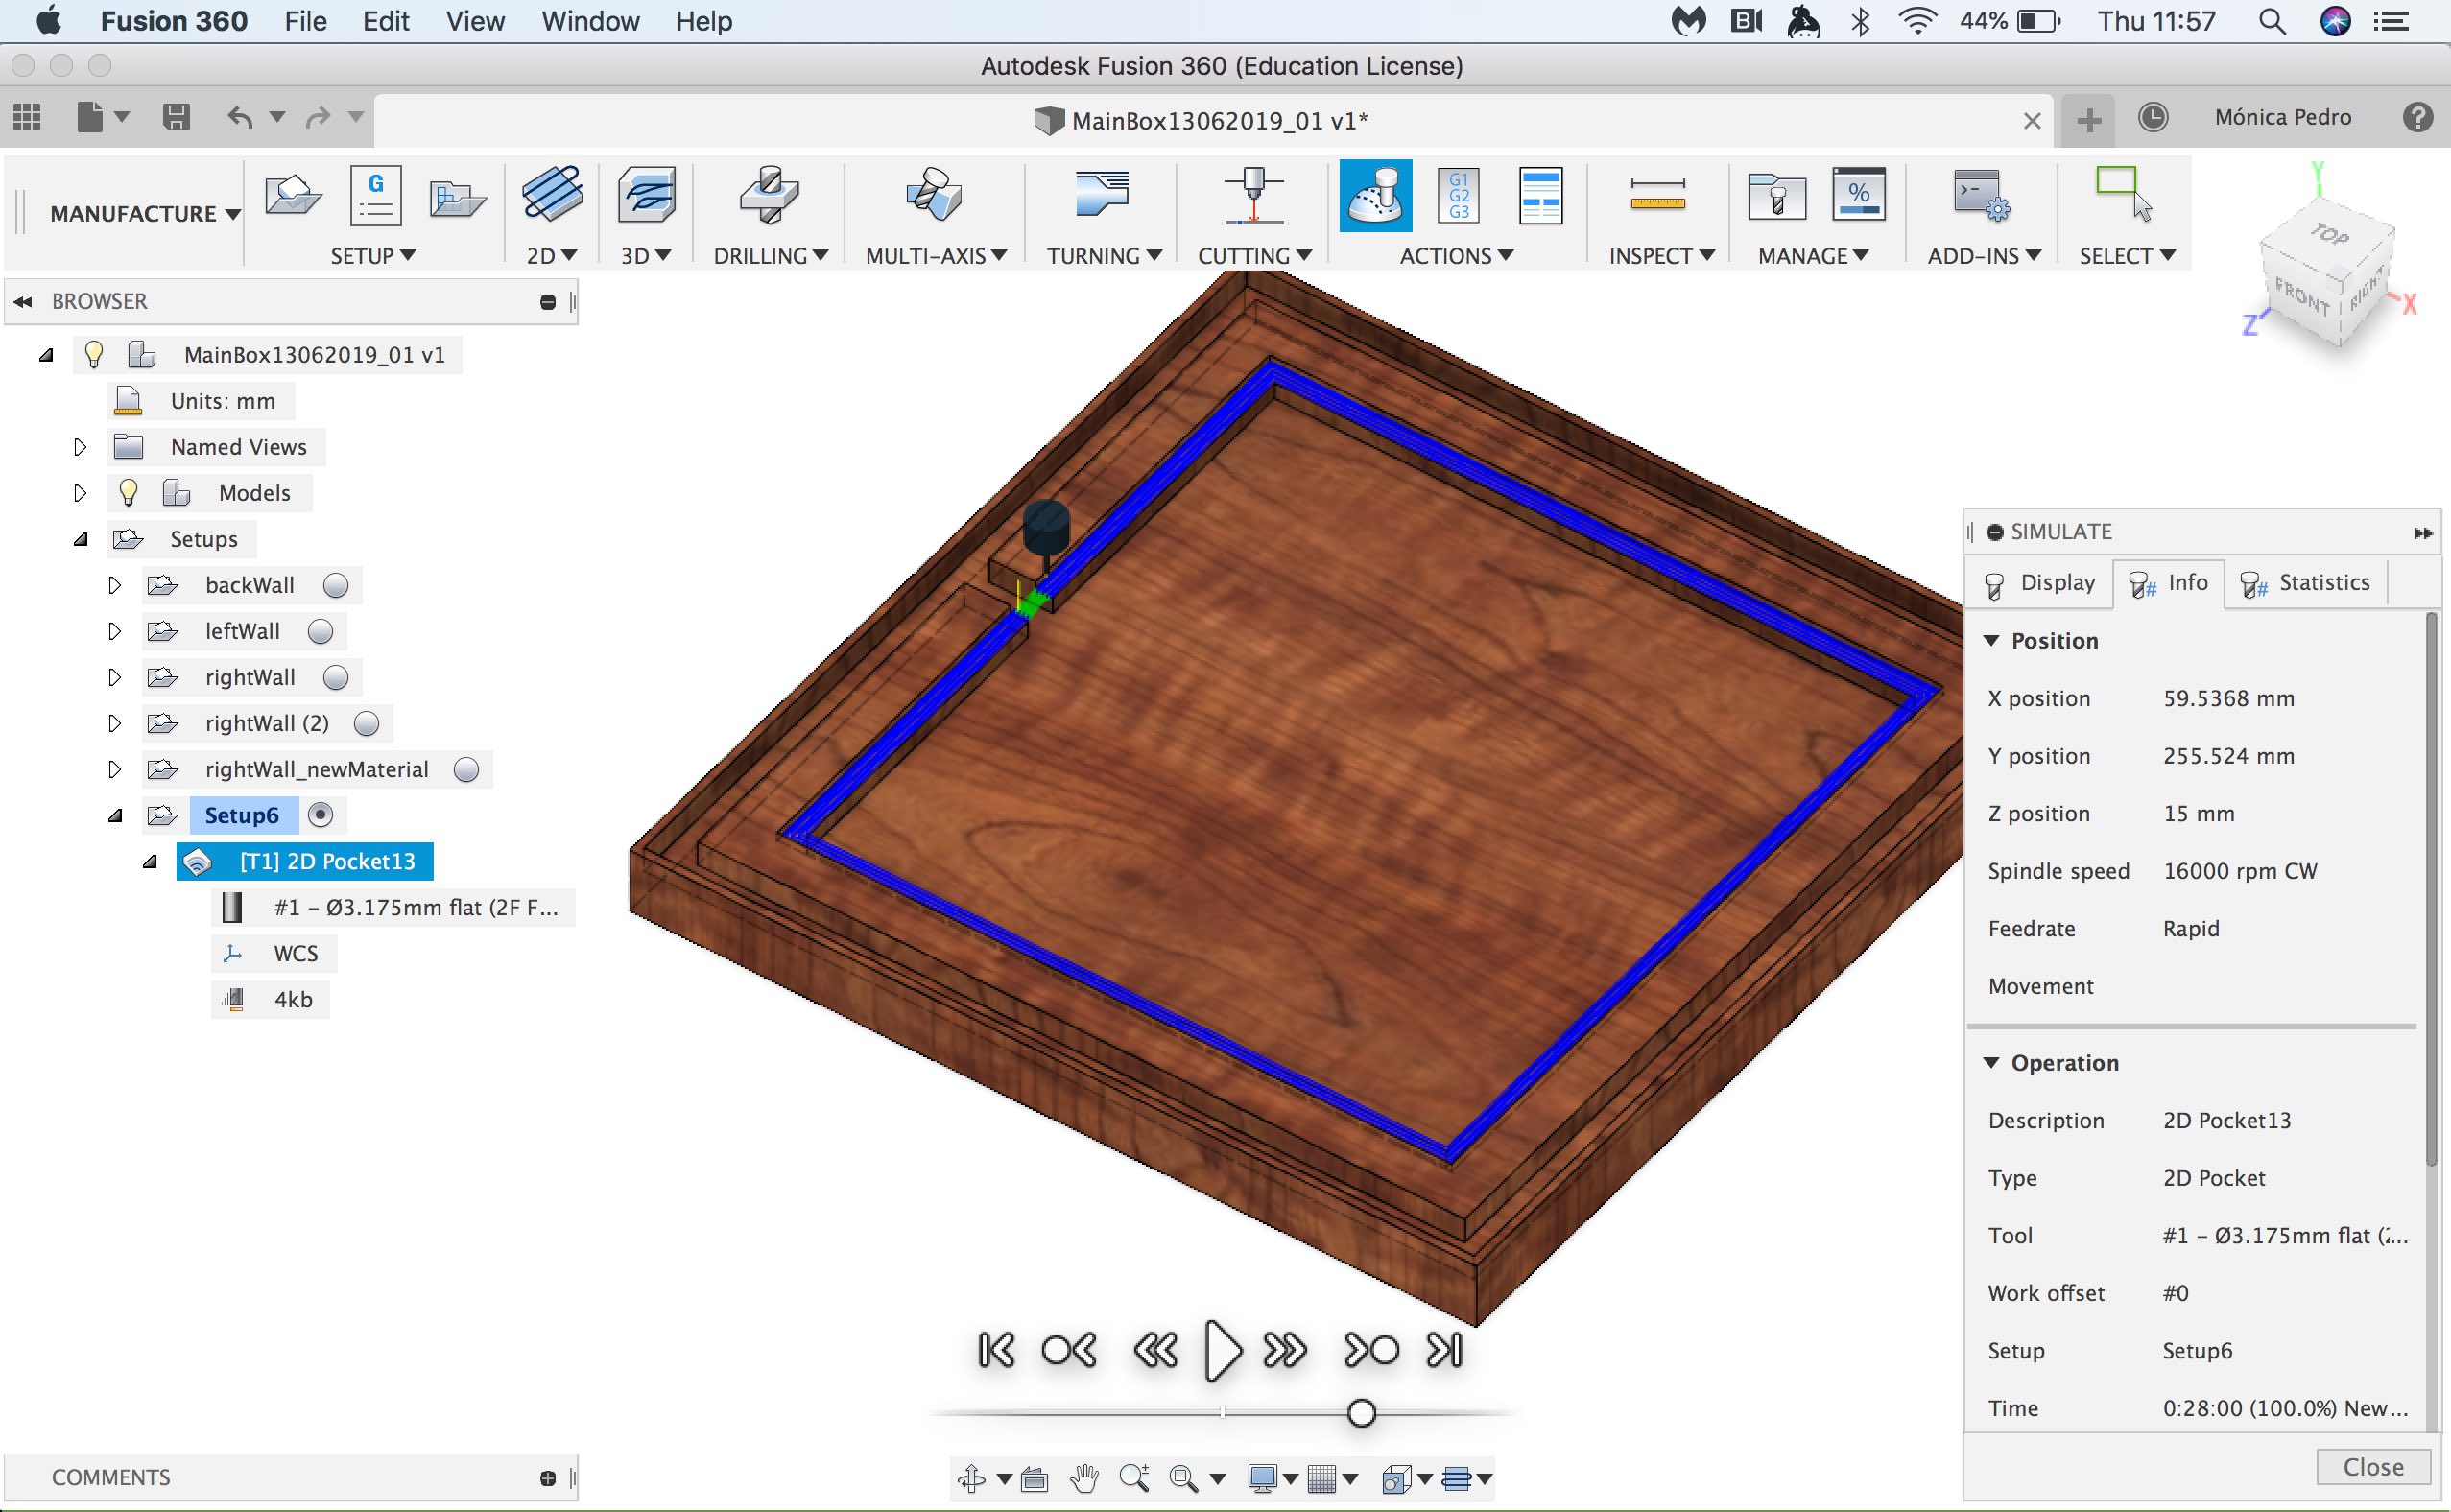The width and height of the screenshot is (2451, 1512).
Task: Open the Siri menu bar icon
Action: pyautogui.click(x=2335, y=21)
